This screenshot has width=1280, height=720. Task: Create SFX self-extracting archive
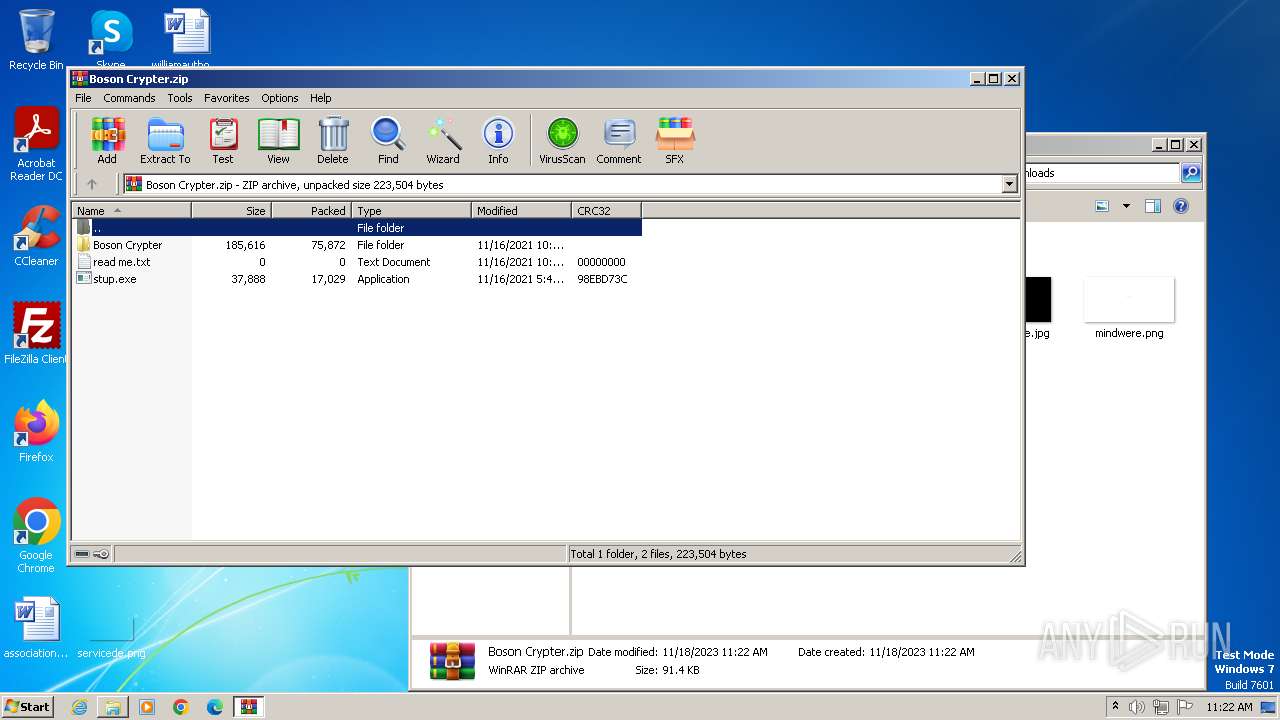click(675, 140)
